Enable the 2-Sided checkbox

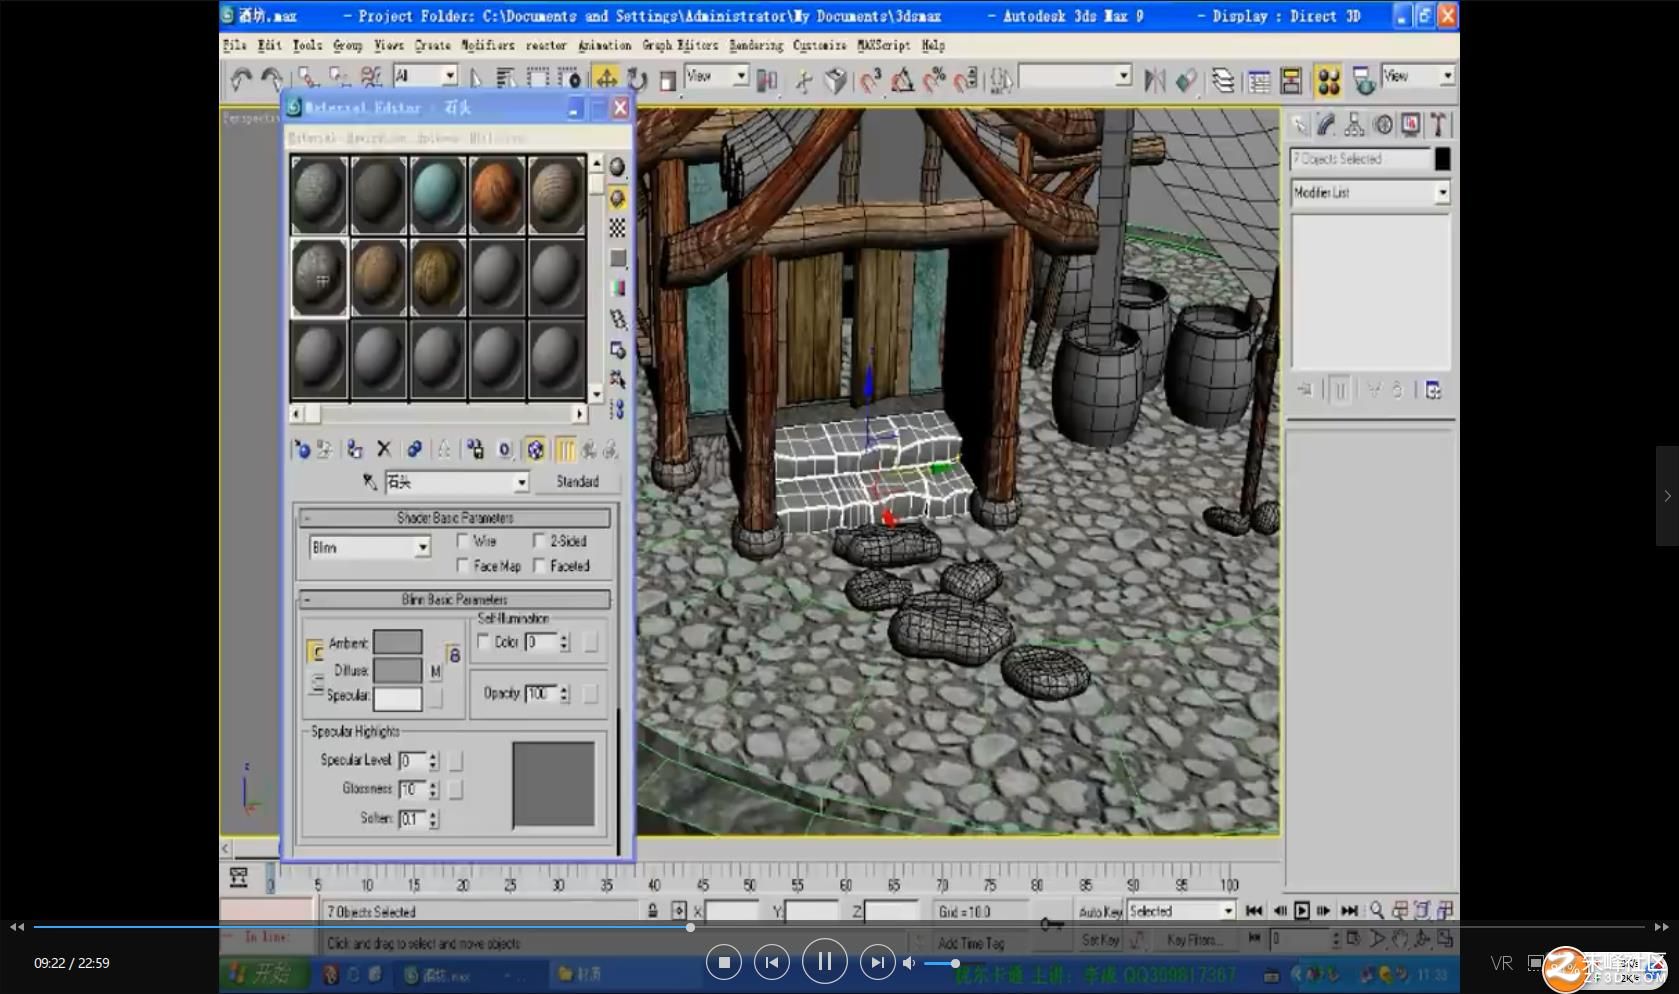click(x=539, y=541)
